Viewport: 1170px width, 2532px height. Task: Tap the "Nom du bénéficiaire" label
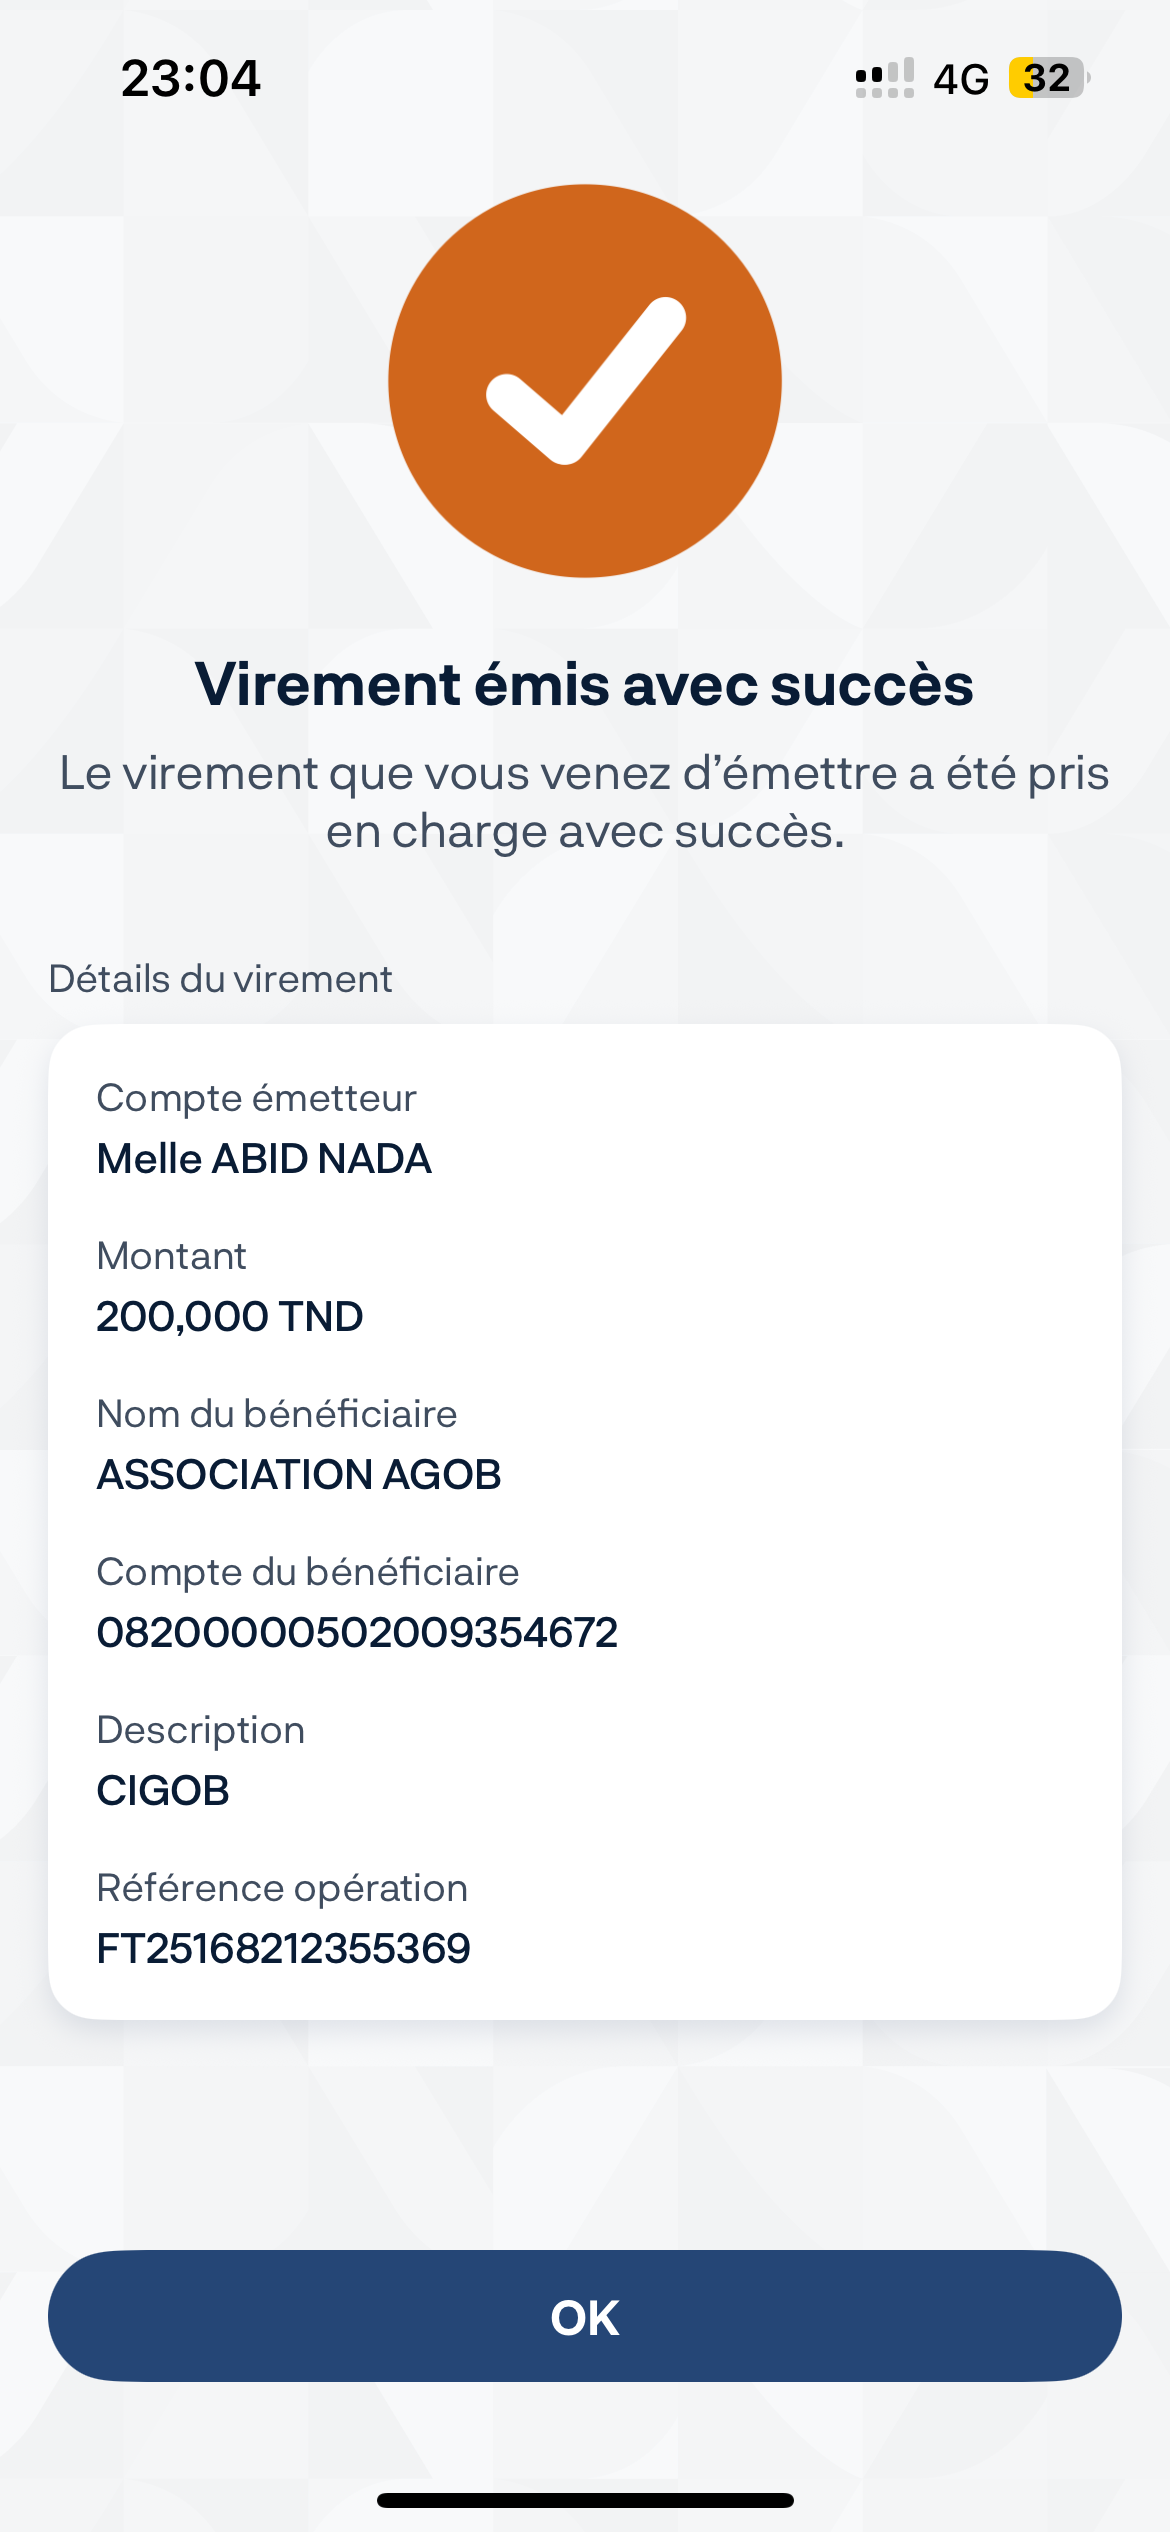tap(276, 1414)
